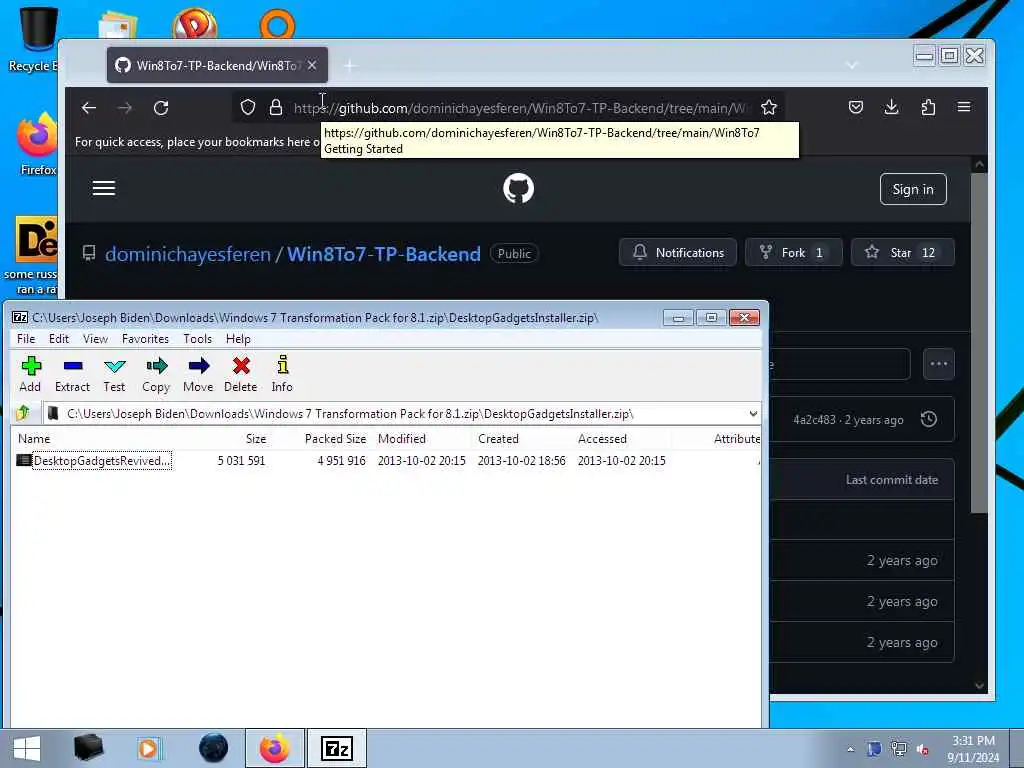Image resolution: width=1024 pixels, height=768 pixels.
Task: Open Firefox extensions puzzle icon
Action: pos(928,107)
